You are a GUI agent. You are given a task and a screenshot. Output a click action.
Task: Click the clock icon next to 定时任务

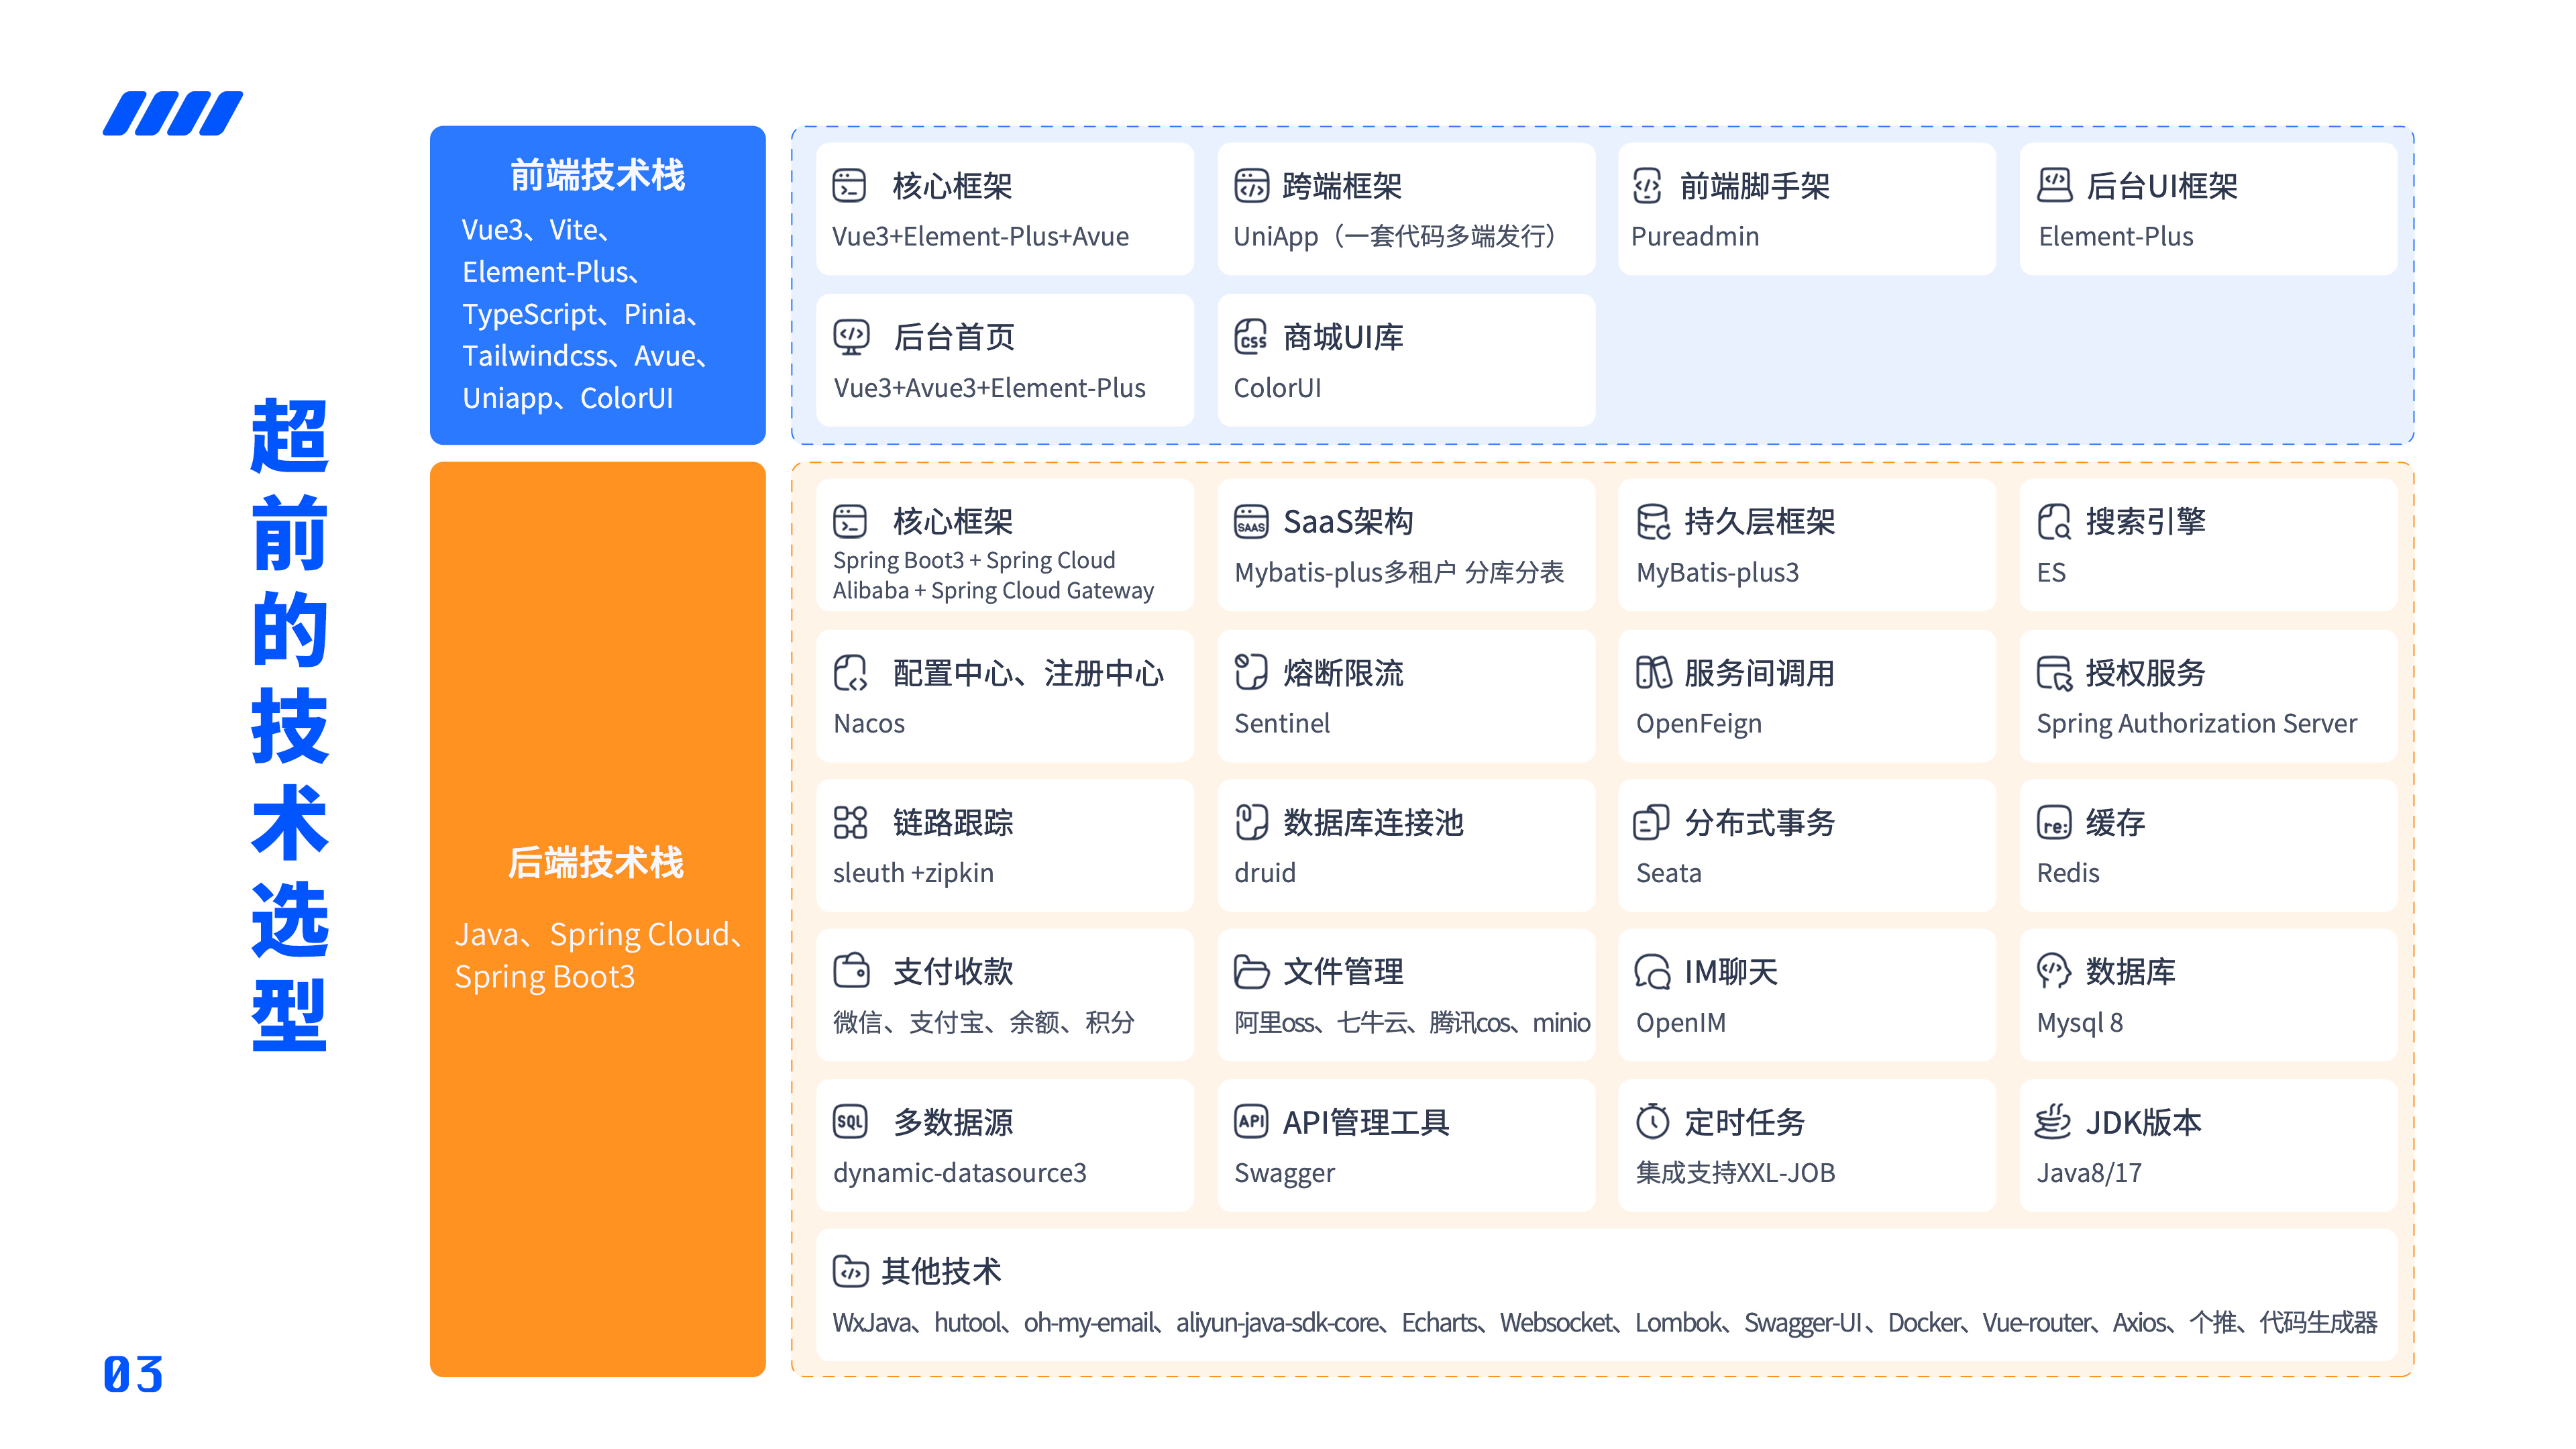1653,1121
